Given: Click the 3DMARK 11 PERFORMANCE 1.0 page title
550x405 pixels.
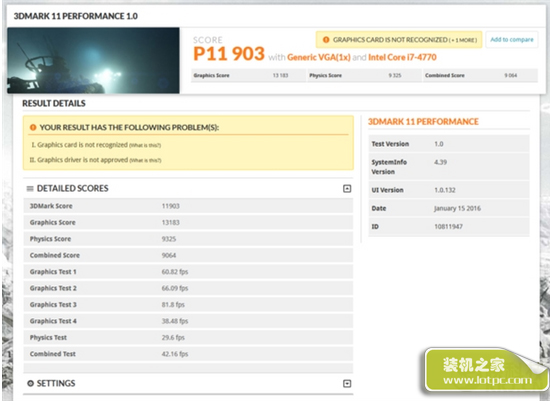Looking at the screenshot, I should click(75, 16).
